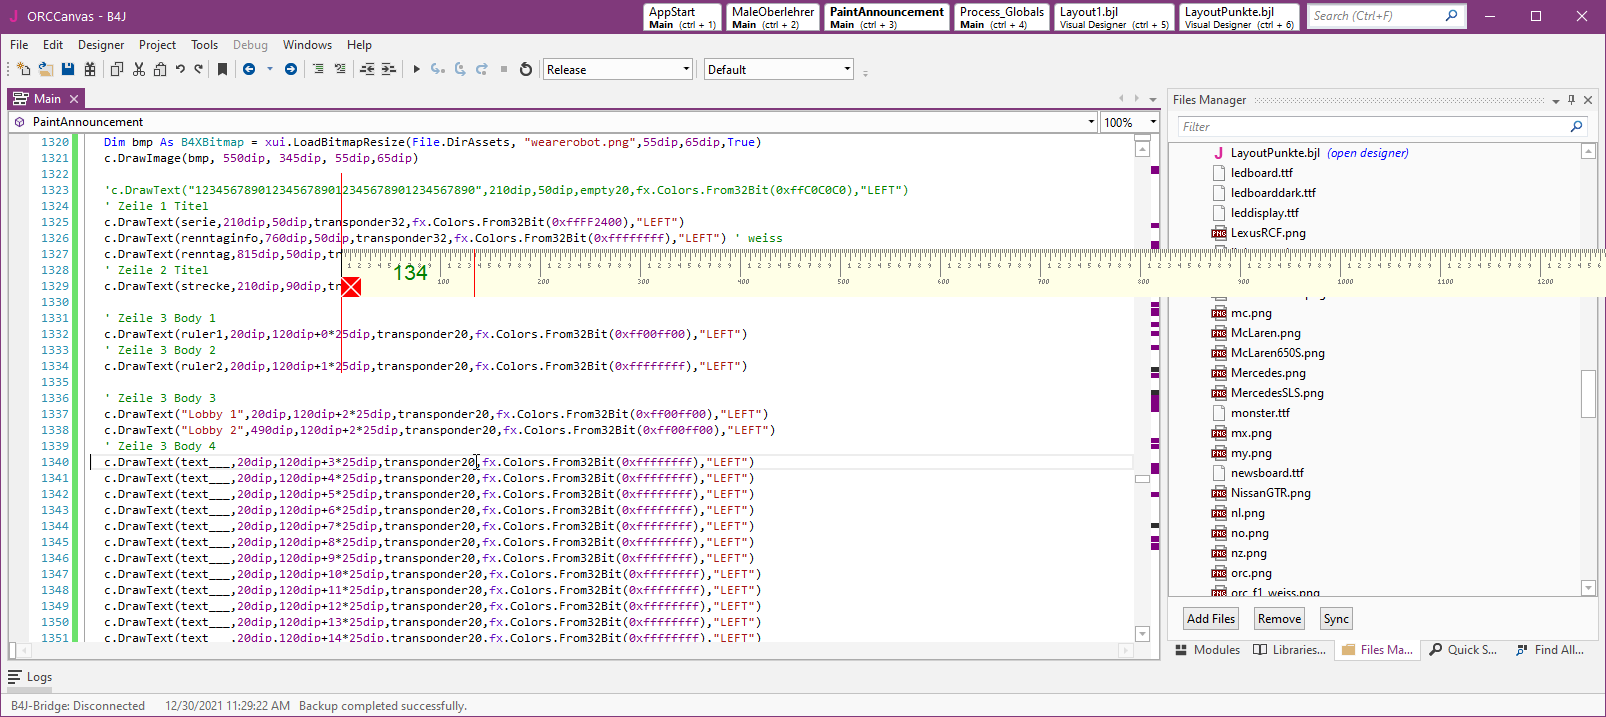
Task: Click the Restart circular arrow icon
Action: (x=526, y=69)
